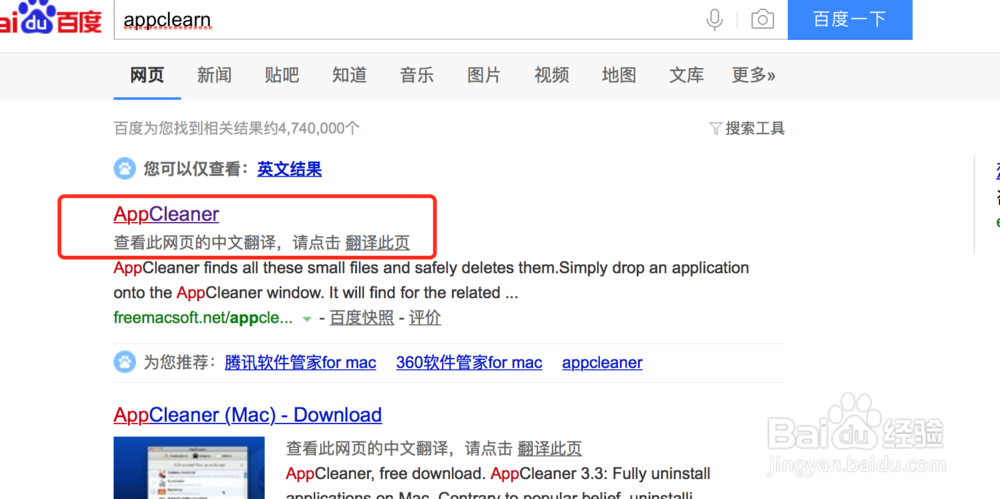Open the 图片 tab
Viewport: 1000px width, 499px height.
[x=484, y=75]
